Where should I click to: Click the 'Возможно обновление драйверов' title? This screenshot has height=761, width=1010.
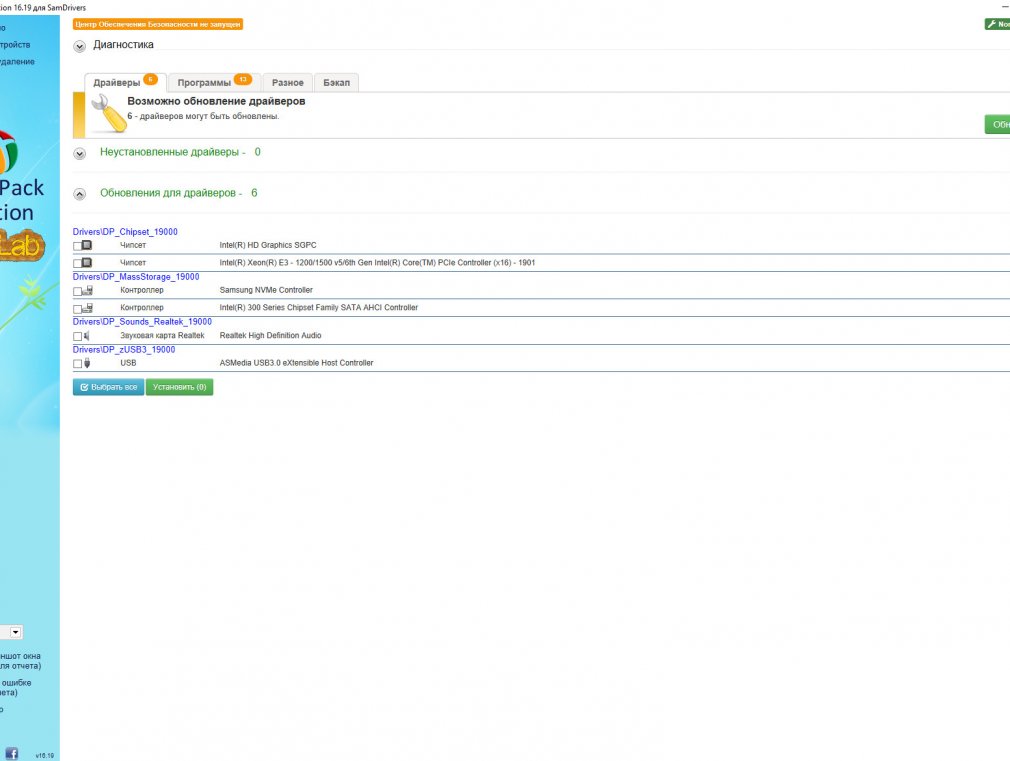tap(216, 101)
